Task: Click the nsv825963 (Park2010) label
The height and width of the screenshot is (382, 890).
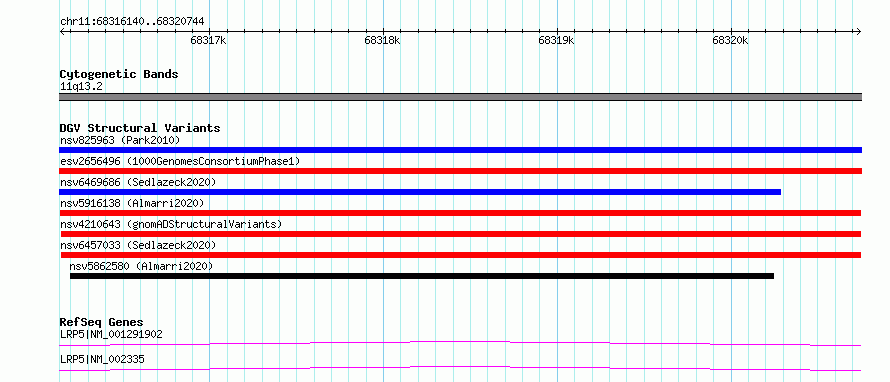Action: point(120,140)
